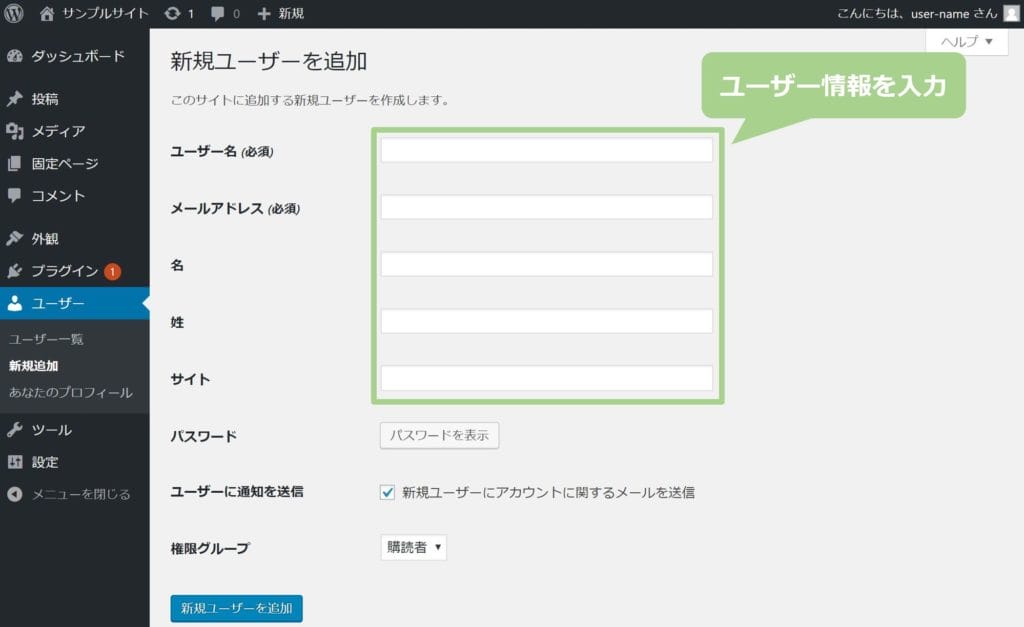This screenshot has height=627, width=1024.
Task: Collapse the sidebar with メニューを閉じる
Action: (x=80, y=494)
